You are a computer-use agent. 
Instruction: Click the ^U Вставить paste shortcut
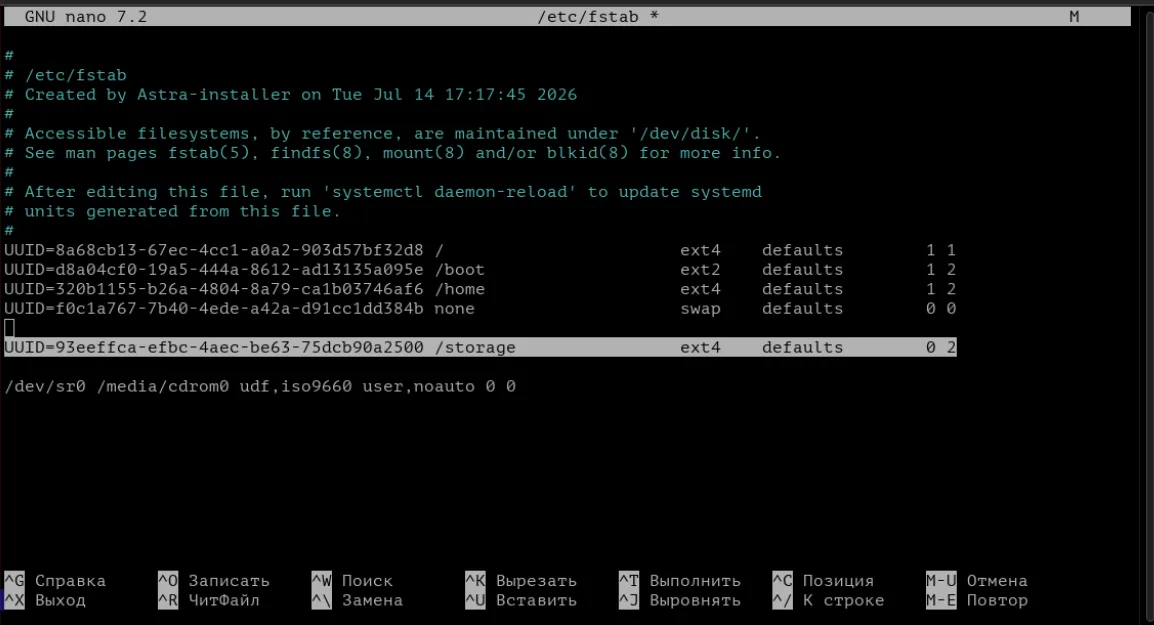point(521,600)
